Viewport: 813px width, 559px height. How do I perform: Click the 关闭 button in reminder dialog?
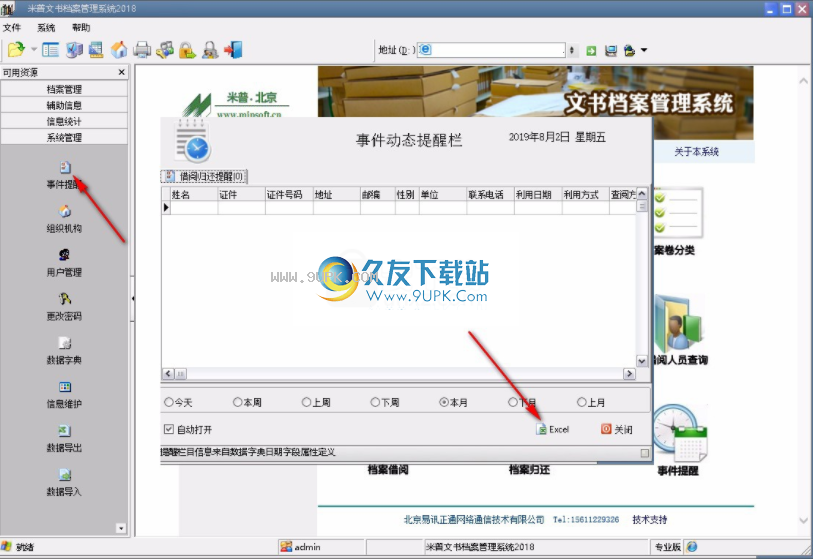(x=617, y=429)
